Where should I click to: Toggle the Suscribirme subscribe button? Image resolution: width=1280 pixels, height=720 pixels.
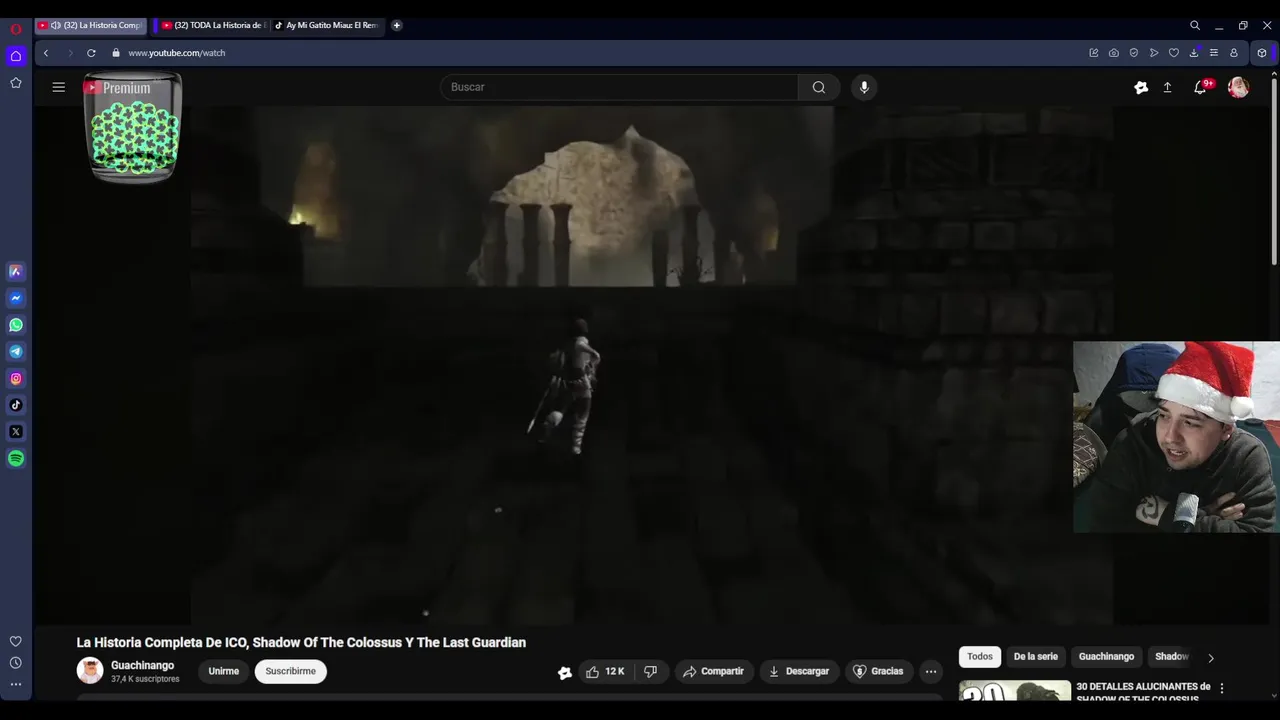coord(291,672)
